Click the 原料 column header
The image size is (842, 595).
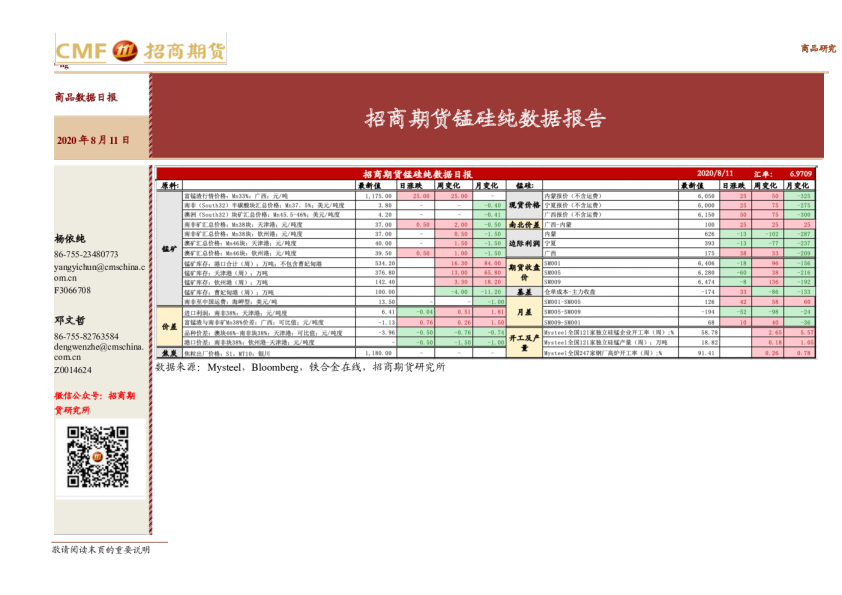(169, 185)
